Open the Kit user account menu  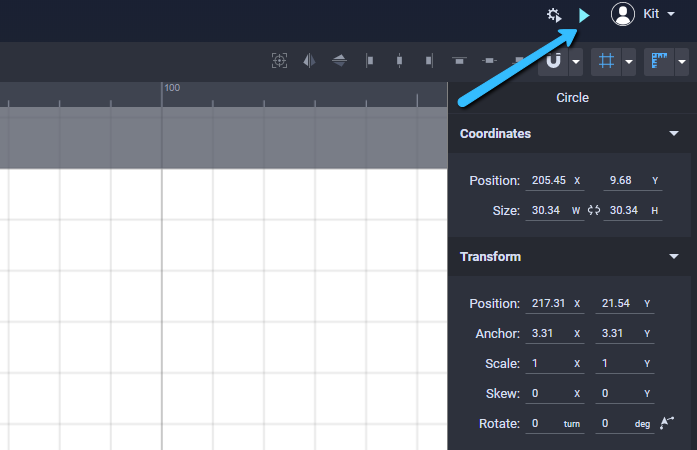[643, 14]
